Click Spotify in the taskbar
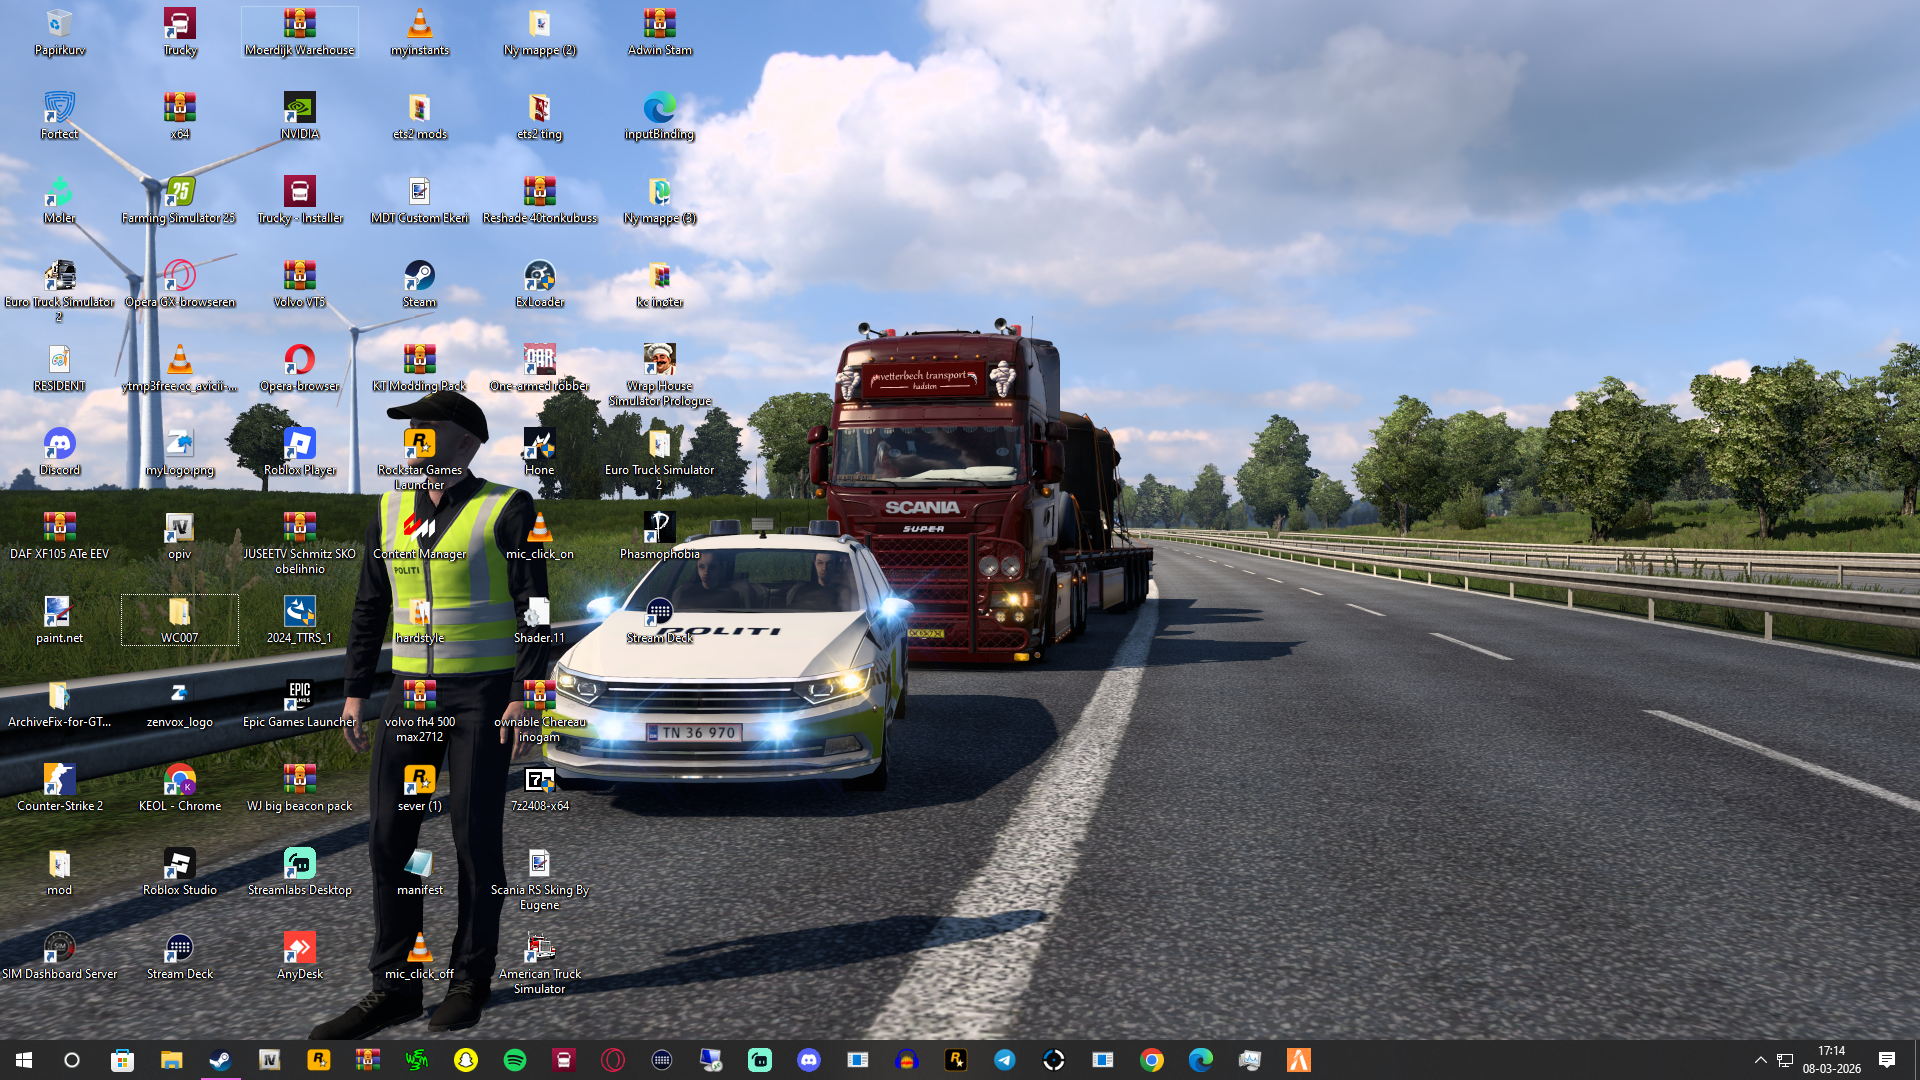Screen dimensions: 1920x1080 click(x=515, y=1060)
